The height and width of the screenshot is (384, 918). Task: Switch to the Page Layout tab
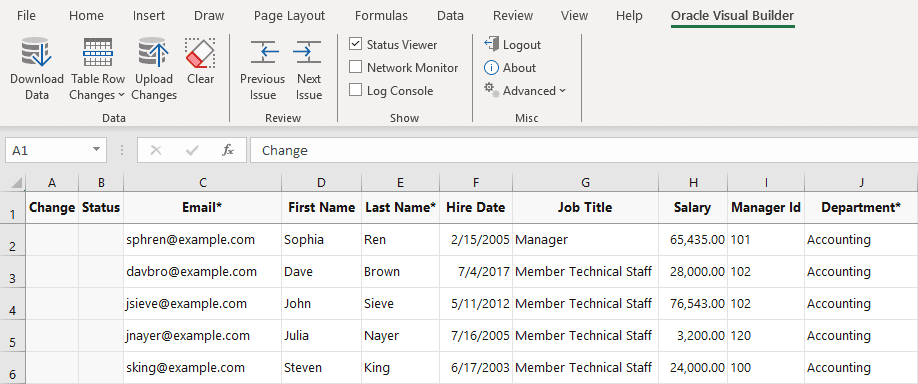pos(289,16)
